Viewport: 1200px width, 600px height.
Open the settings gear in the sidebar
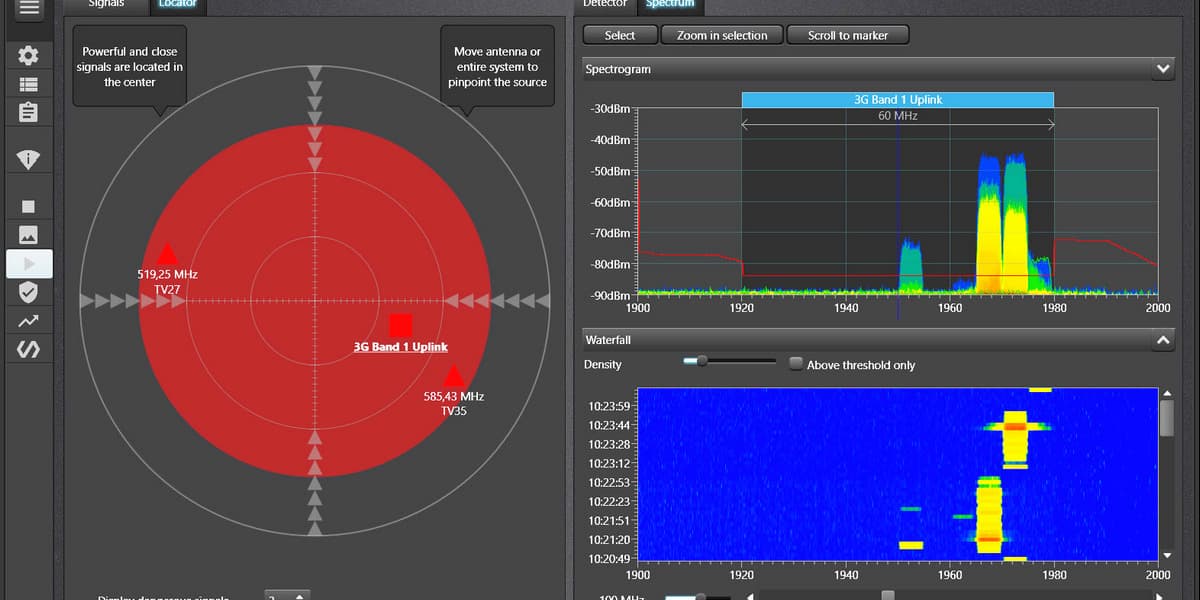[x=28, y=55]
